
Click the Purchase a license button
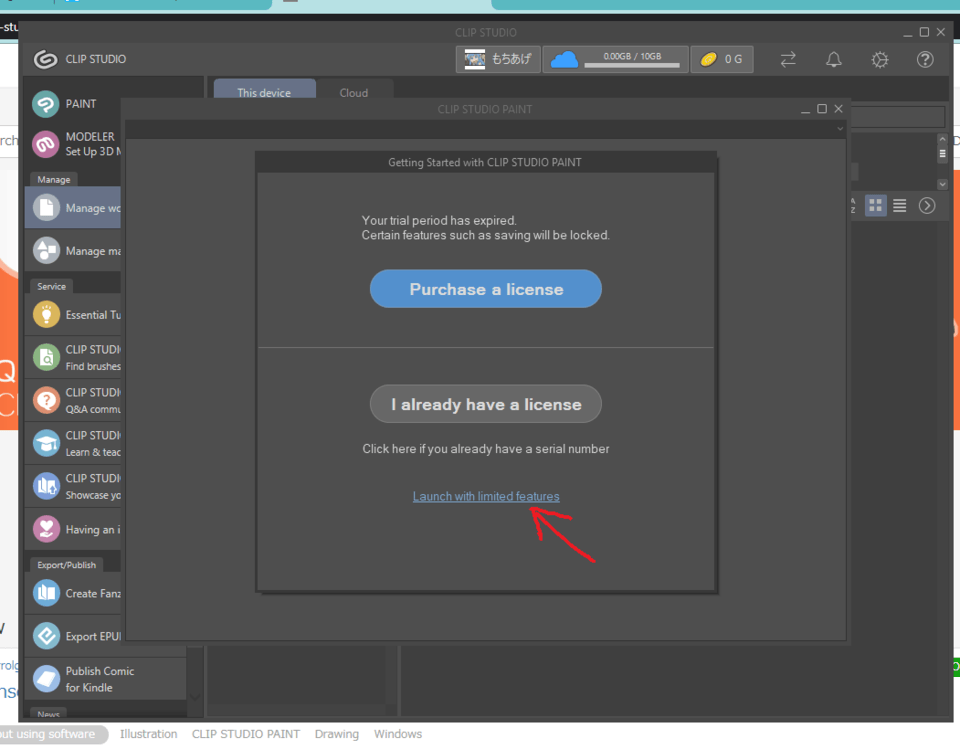pos(486,289)
